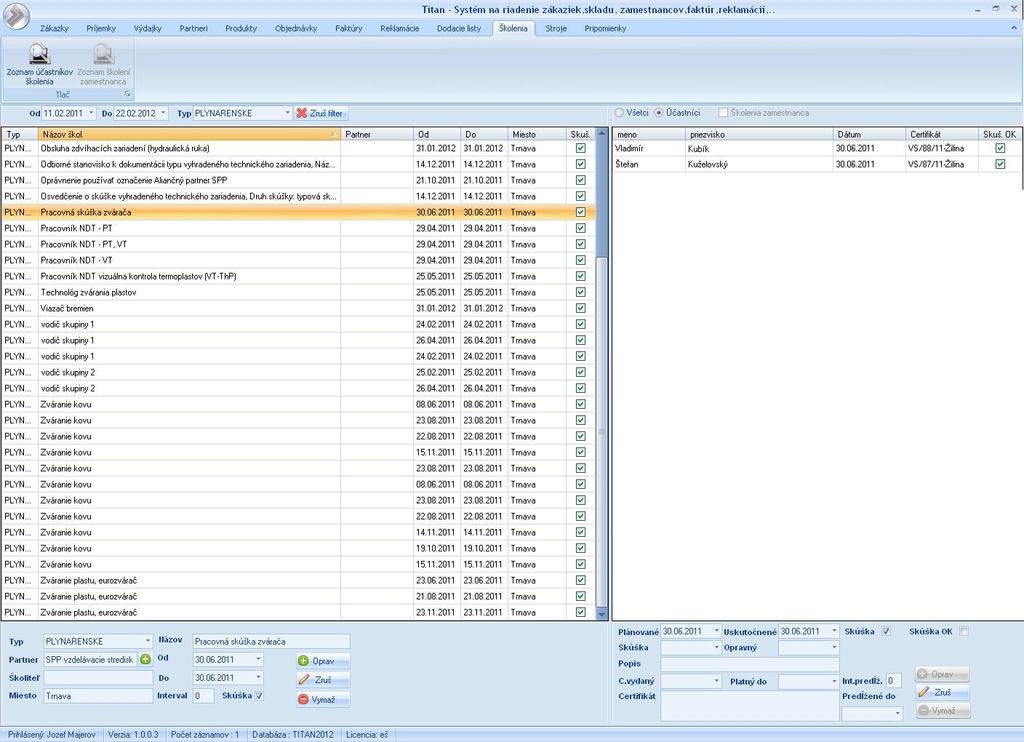1024x742 pixels.
Task: Toggle Skúš. checkbox for Pracovná skúška zvárača
Action: 581,212
